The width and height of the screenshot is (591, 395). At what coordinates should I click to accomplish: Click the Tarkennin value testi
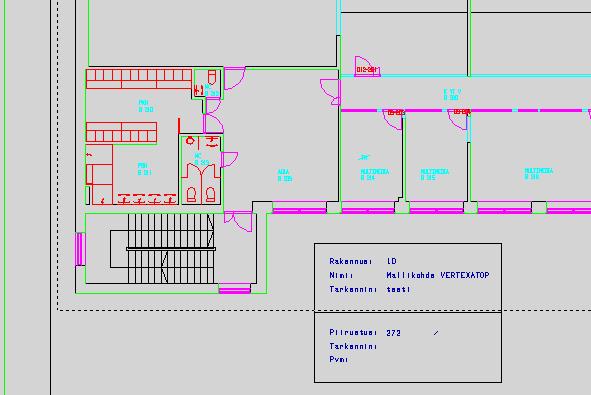coord(398,289)
